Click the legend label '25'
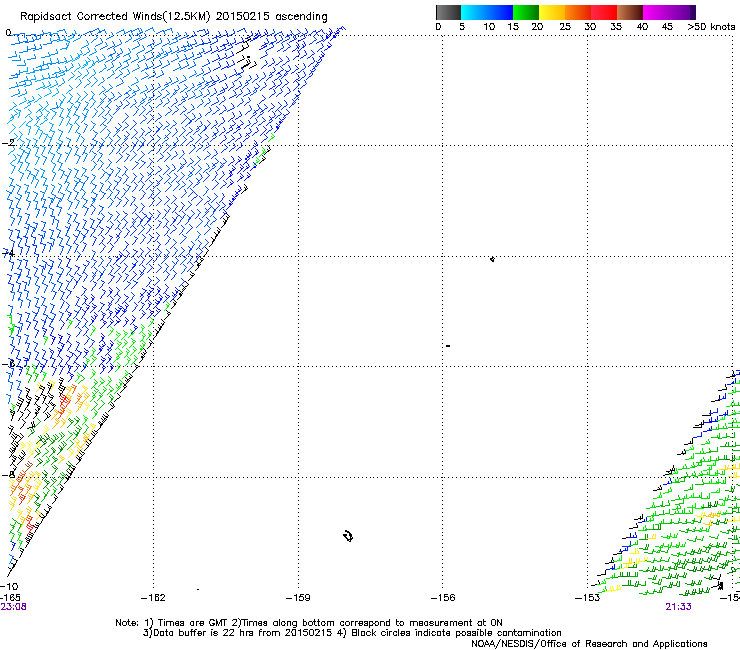 (565, 27)
